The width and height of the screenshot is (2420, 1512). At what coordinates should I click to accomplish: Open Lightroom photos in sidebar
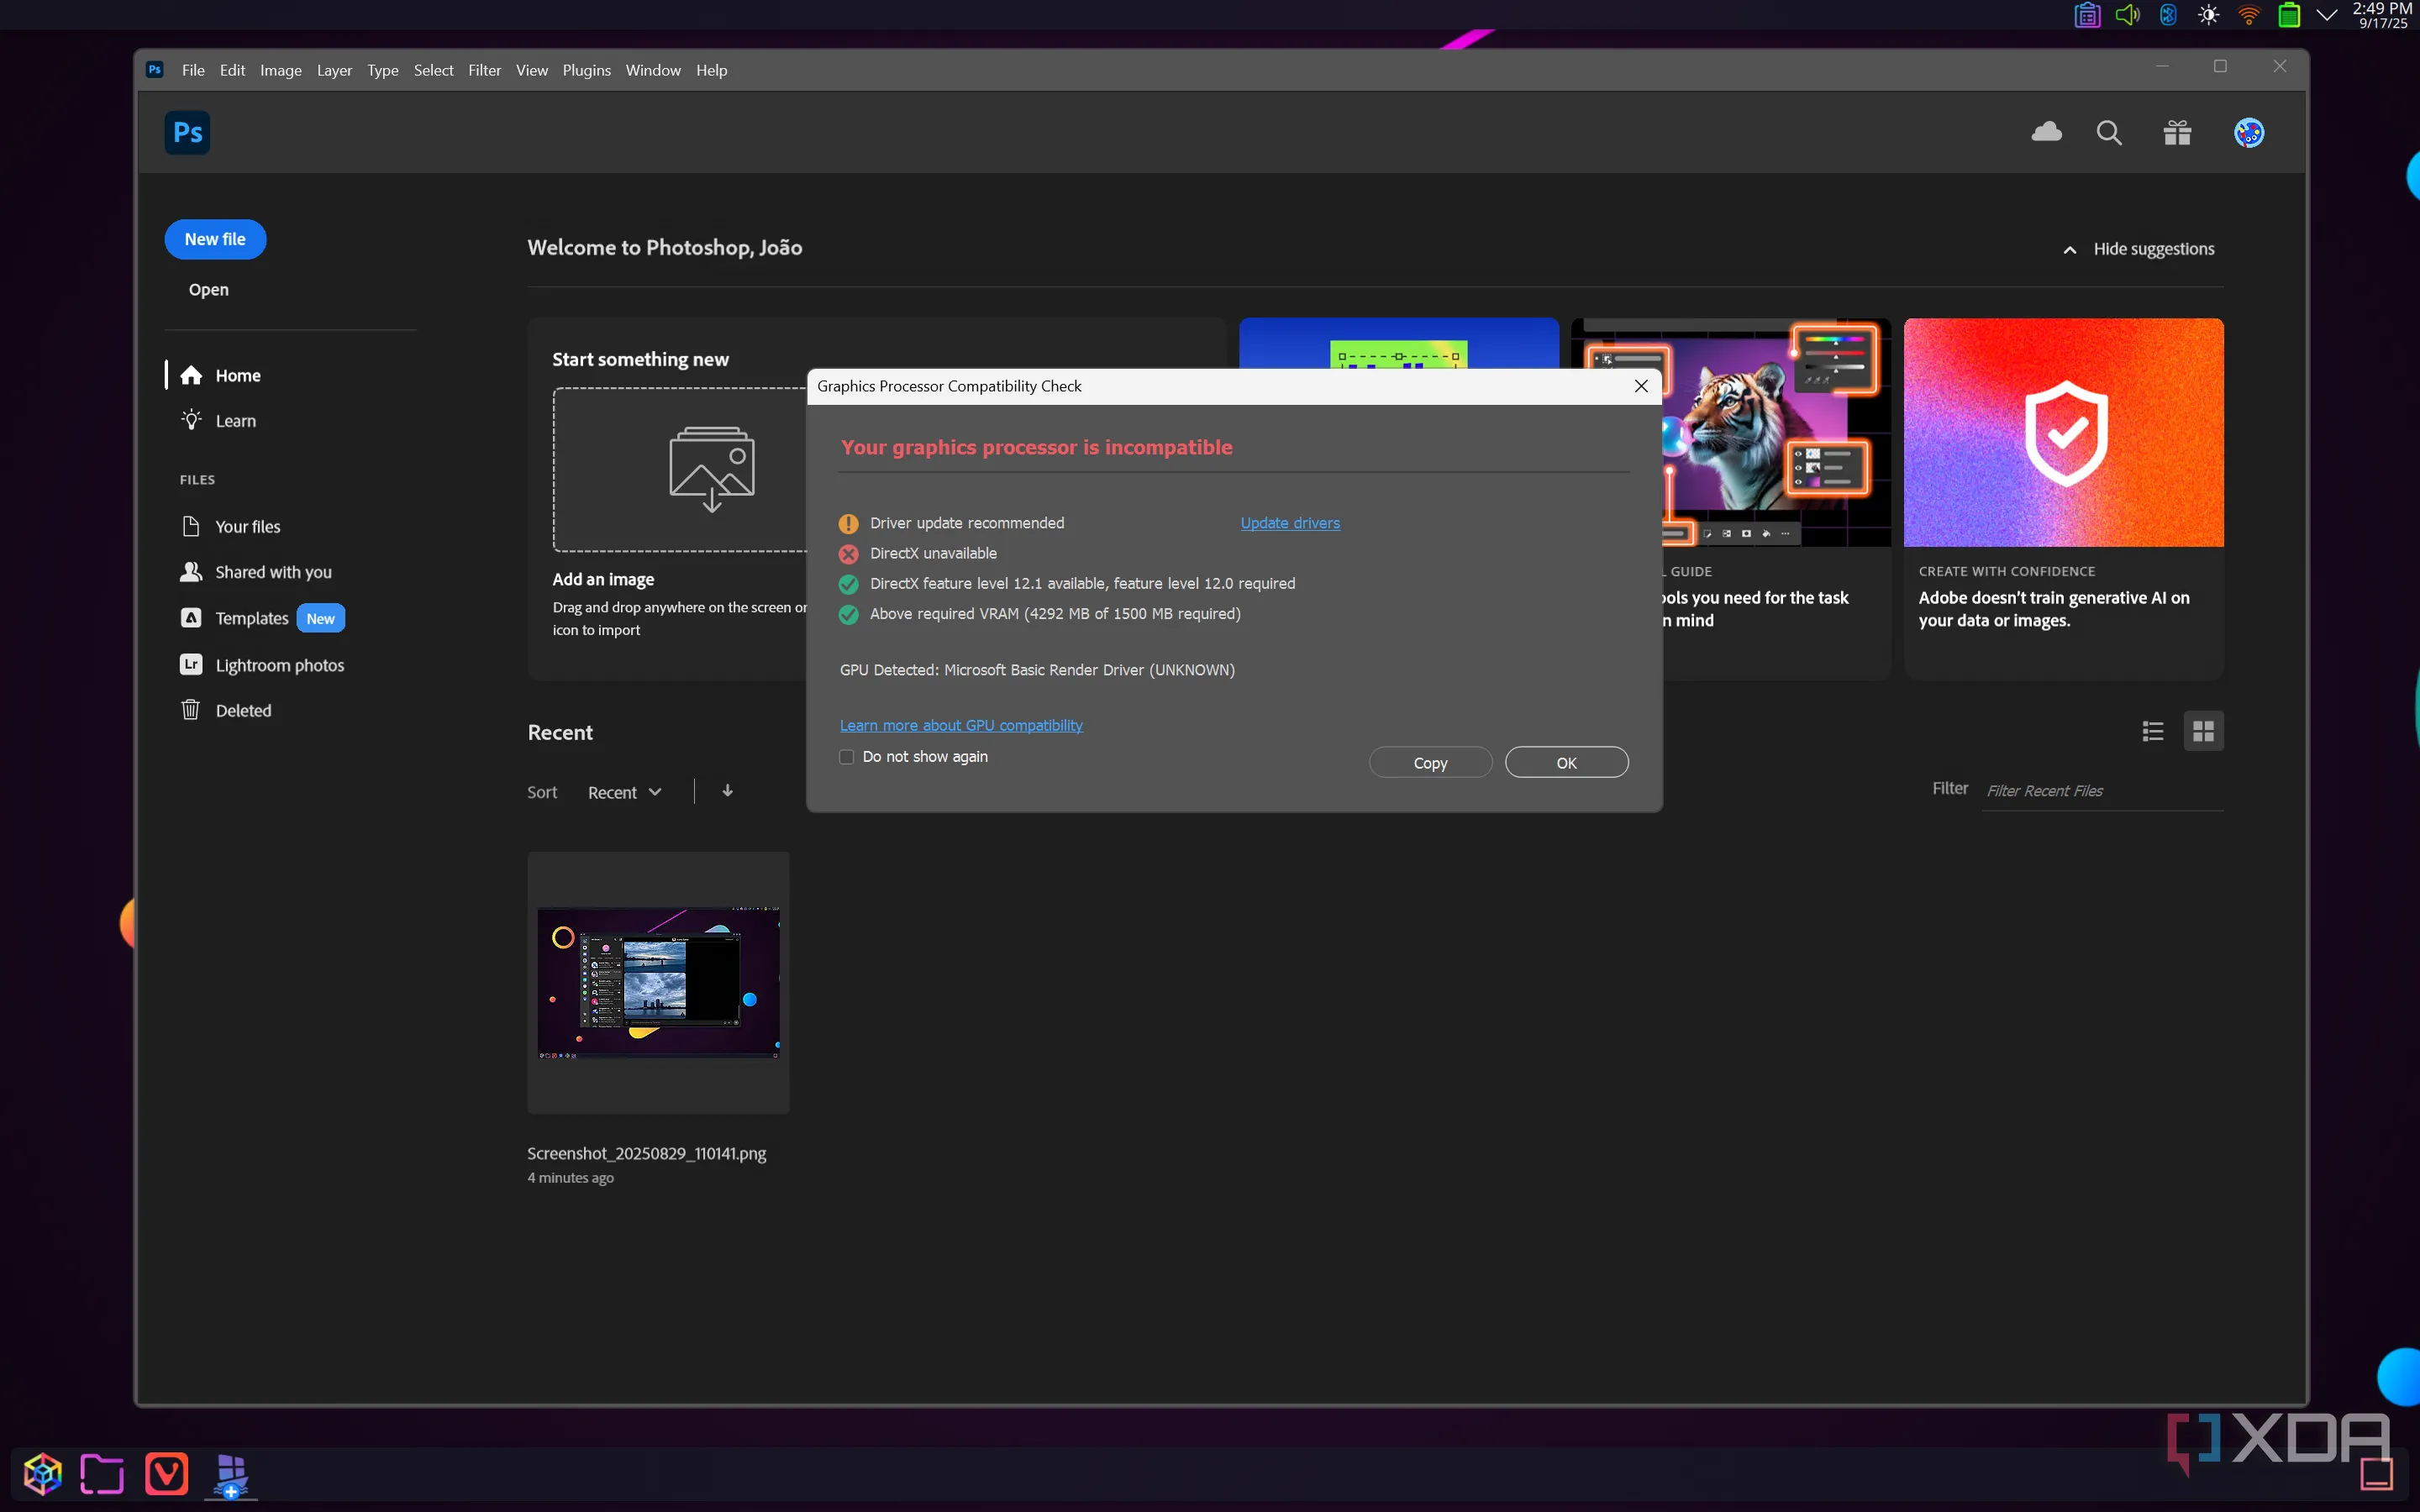279,665
